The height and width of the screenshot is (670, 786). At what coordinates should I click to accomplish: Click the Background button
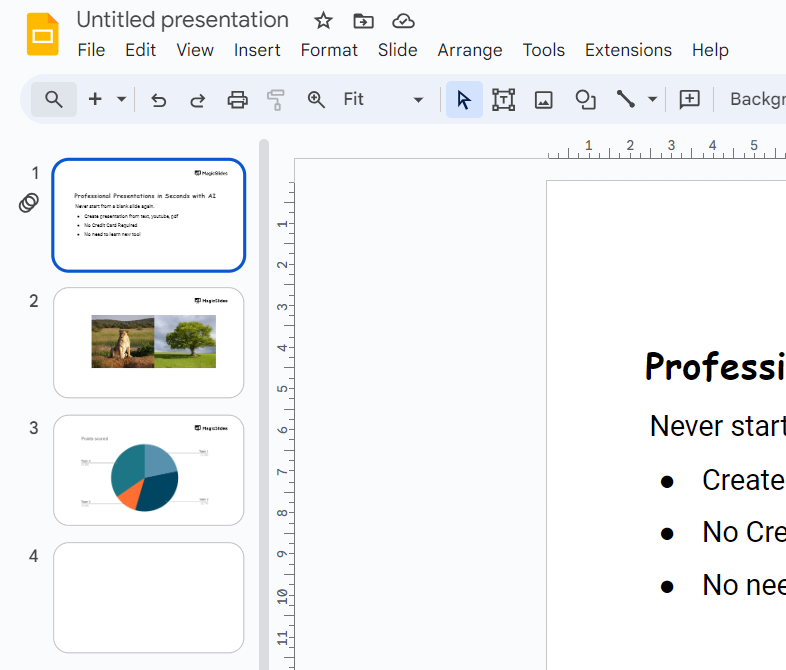point(757,99)
